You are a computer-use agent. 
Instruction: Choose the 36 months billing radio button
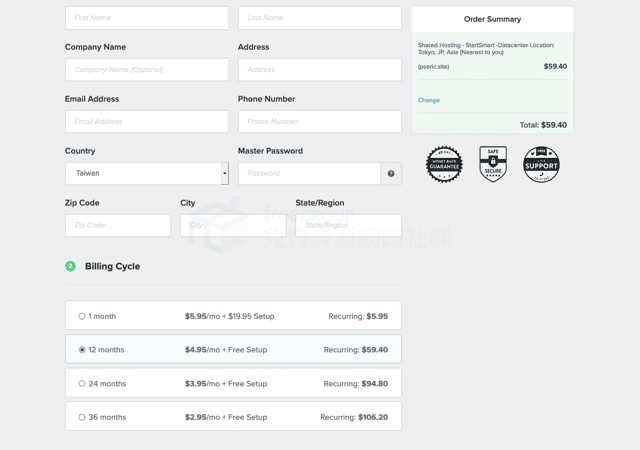[x=82, y=417]
